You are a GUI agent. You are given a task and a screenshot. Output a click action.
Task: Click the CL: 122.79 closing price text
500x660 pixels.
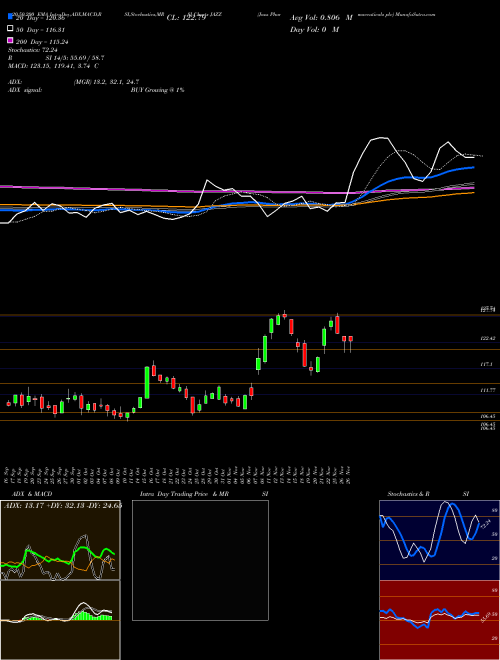[x=186, y=18]
